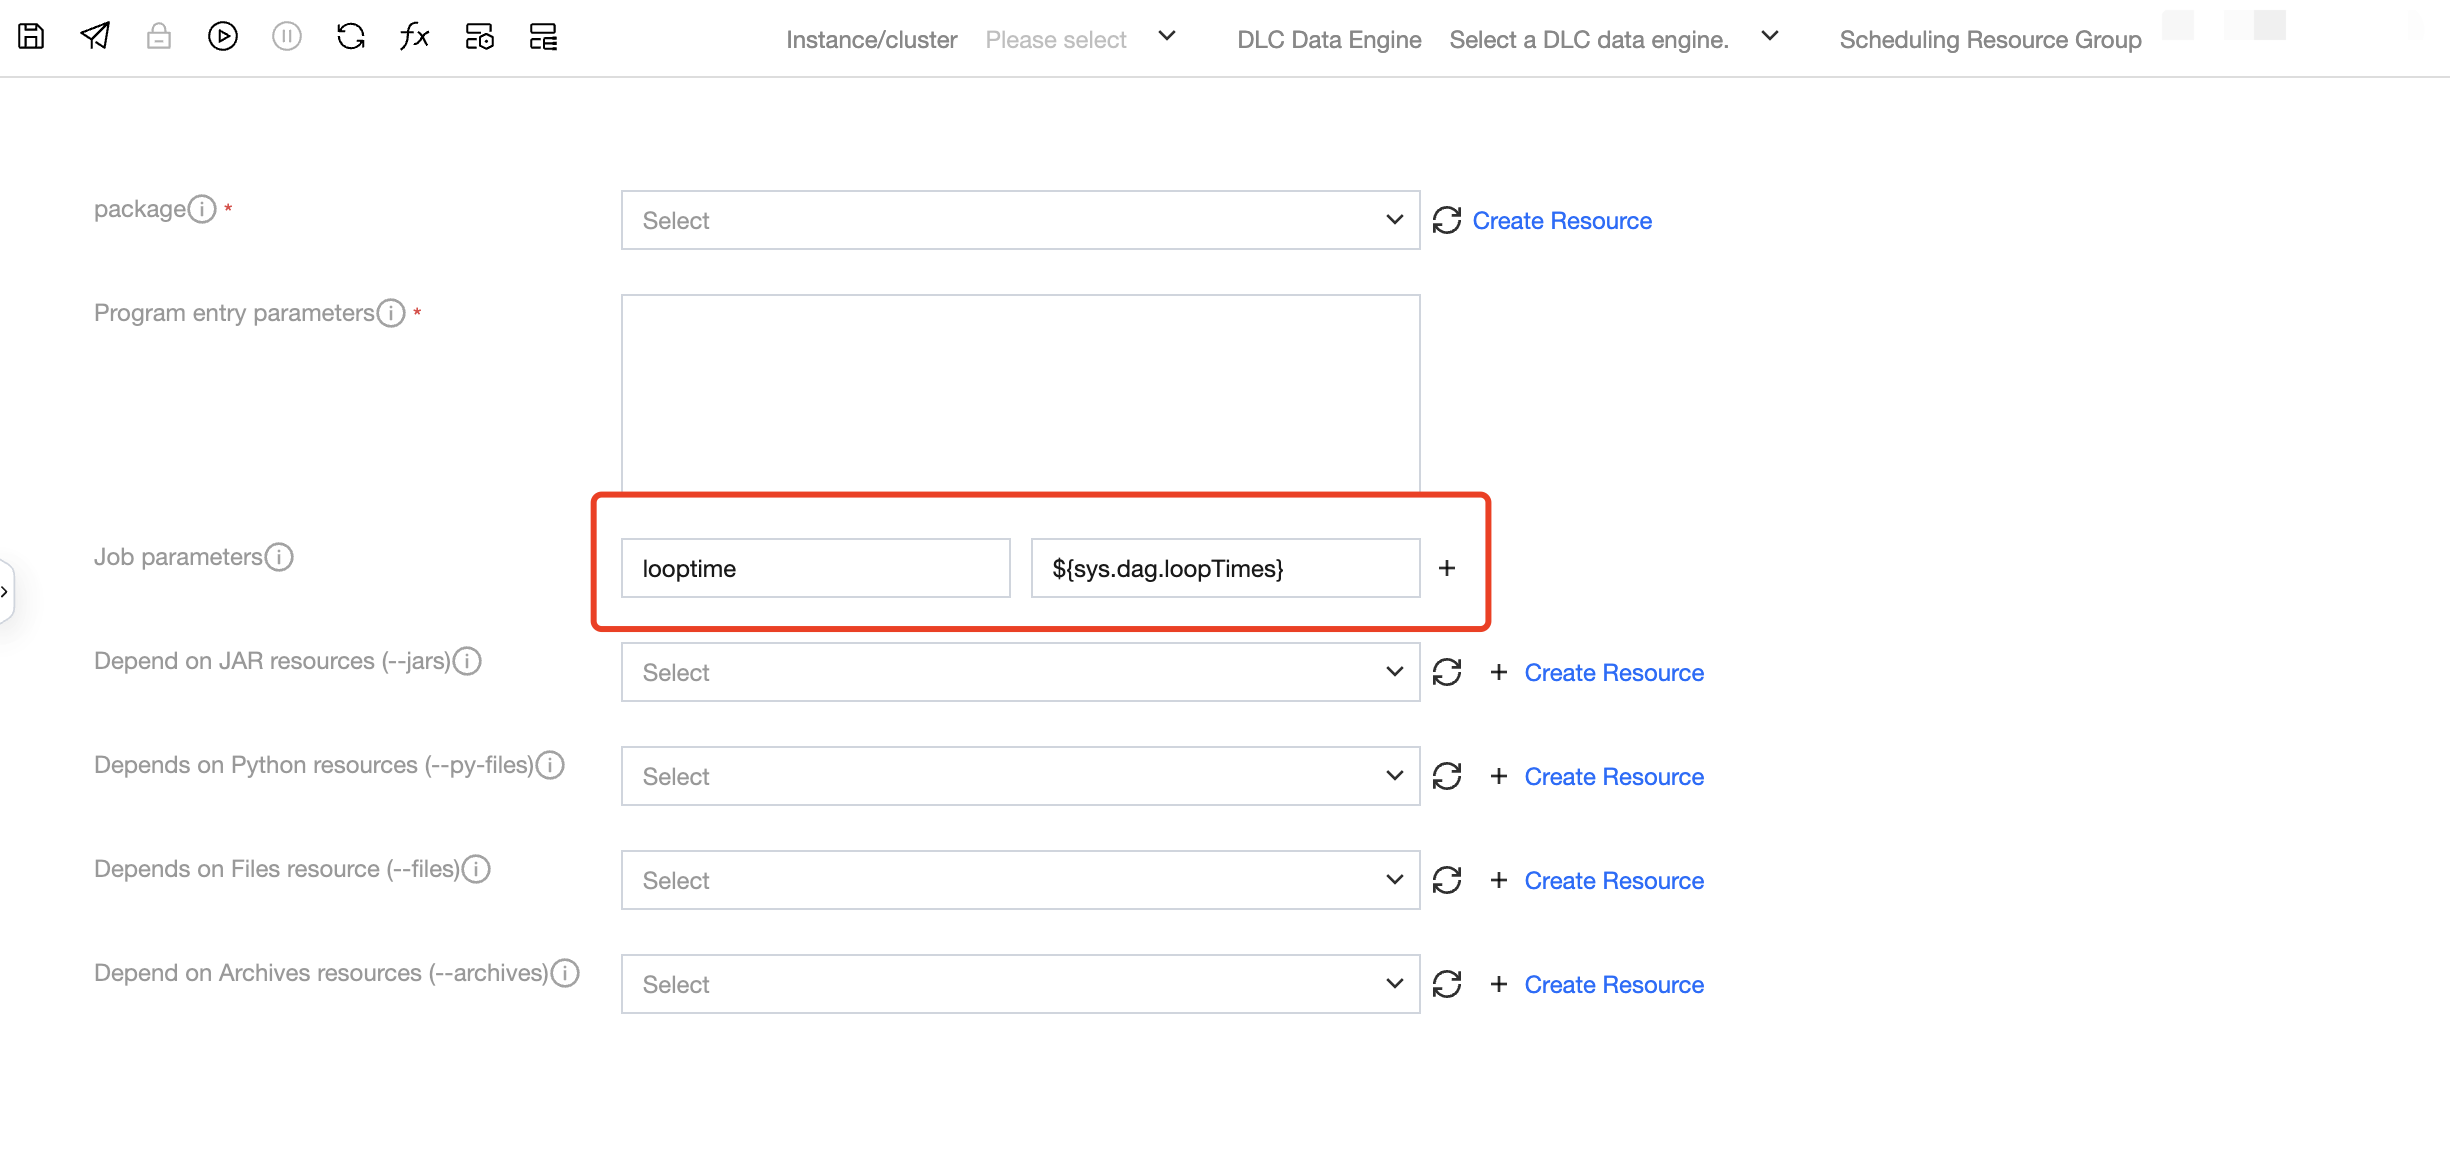Image resolution: width=2450 pixels, height=1158 pixels.
Task: Click the lock icon in toolbar
Action: tap(159, 37)
